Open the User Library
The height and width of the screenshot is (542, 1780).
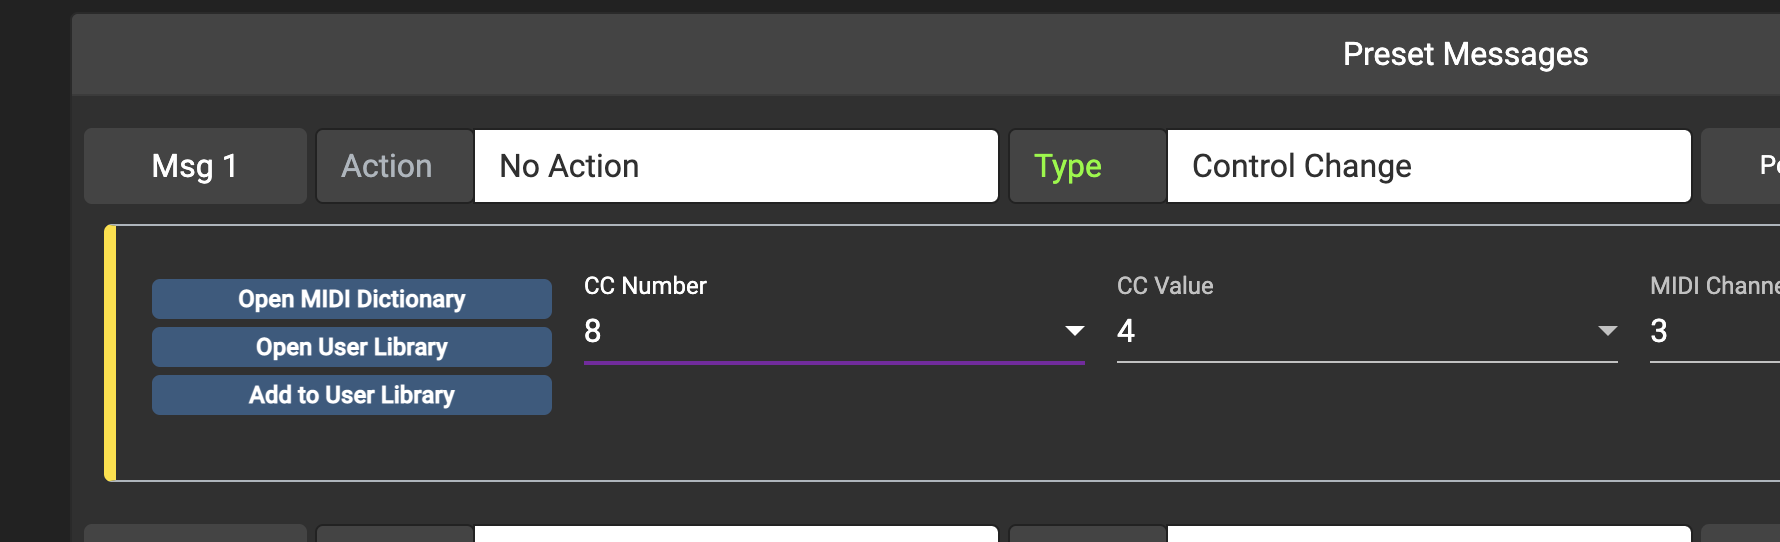351,347
